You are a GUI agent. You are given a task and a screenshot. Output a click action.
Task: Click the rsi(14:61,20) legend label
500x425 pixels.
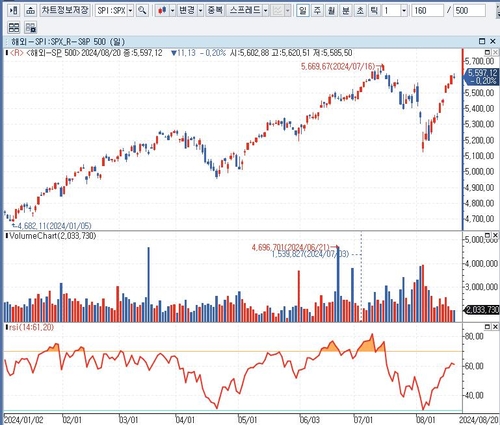[x=31, y=327]
